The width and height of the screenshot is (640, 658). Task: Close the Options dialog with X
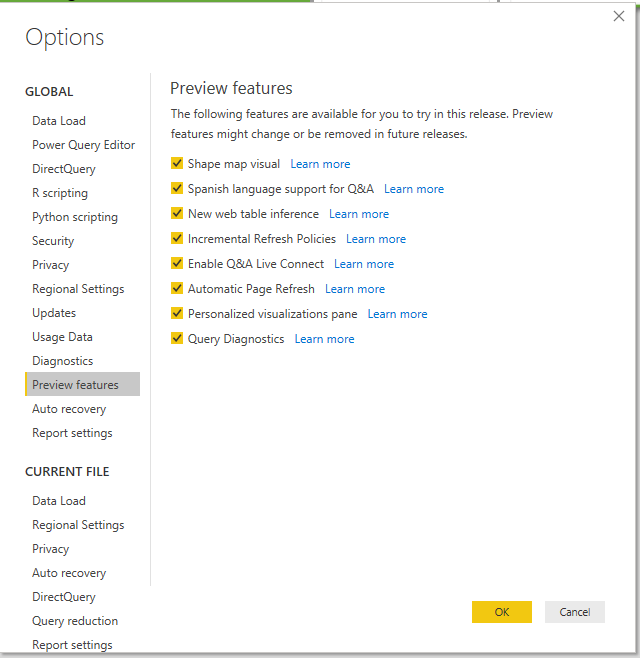click(x=619, y=16)
